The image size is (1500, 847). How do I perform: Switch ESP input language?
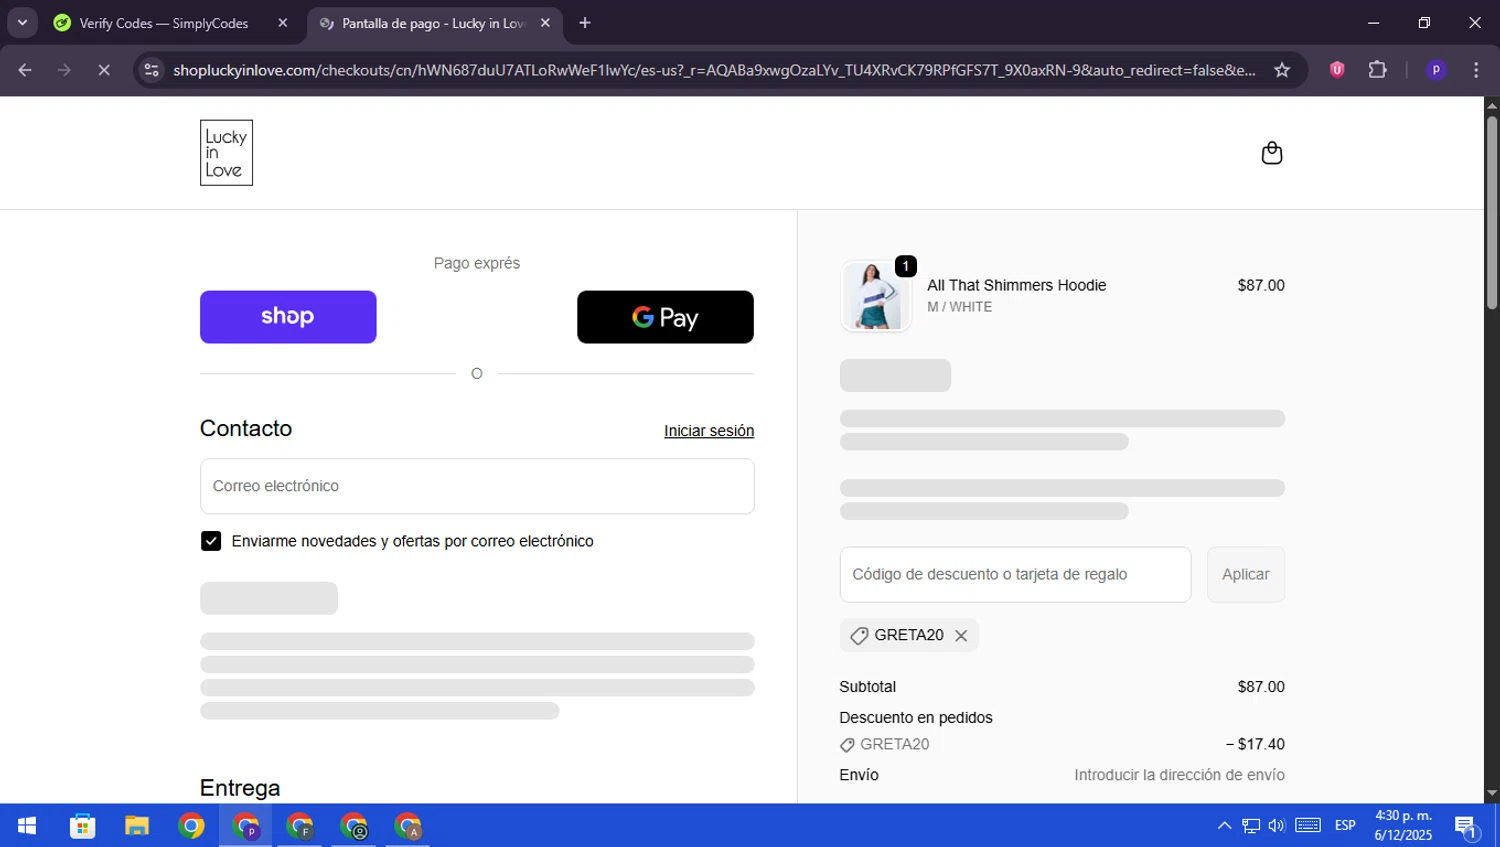[1345, 826]
